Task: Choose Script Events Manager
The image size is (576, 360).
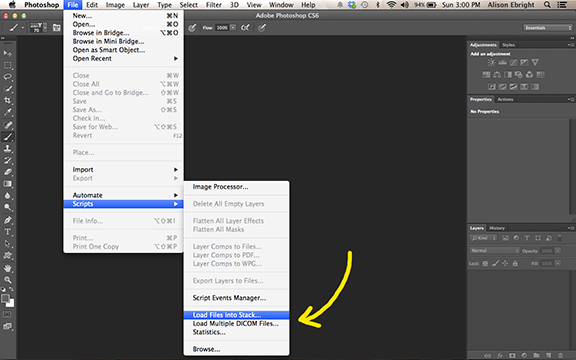Action: coord(237,298)
